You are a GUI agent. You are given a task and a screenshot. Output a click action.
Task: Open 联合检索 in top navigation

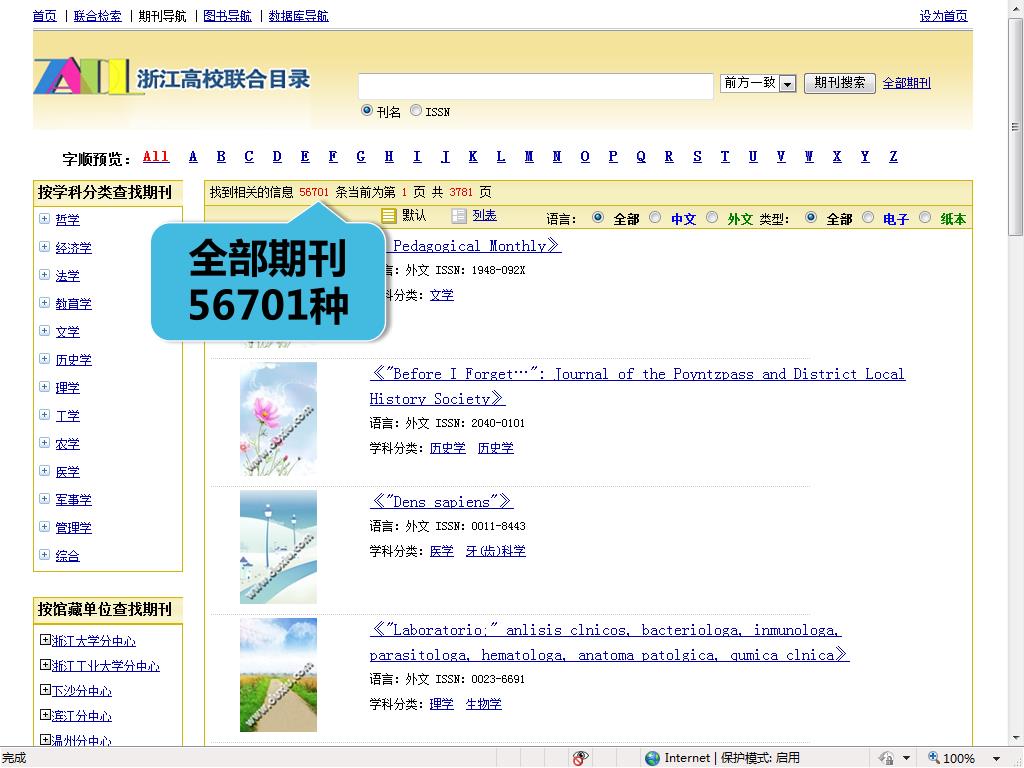pyautogui.click(x=97, y=16)
